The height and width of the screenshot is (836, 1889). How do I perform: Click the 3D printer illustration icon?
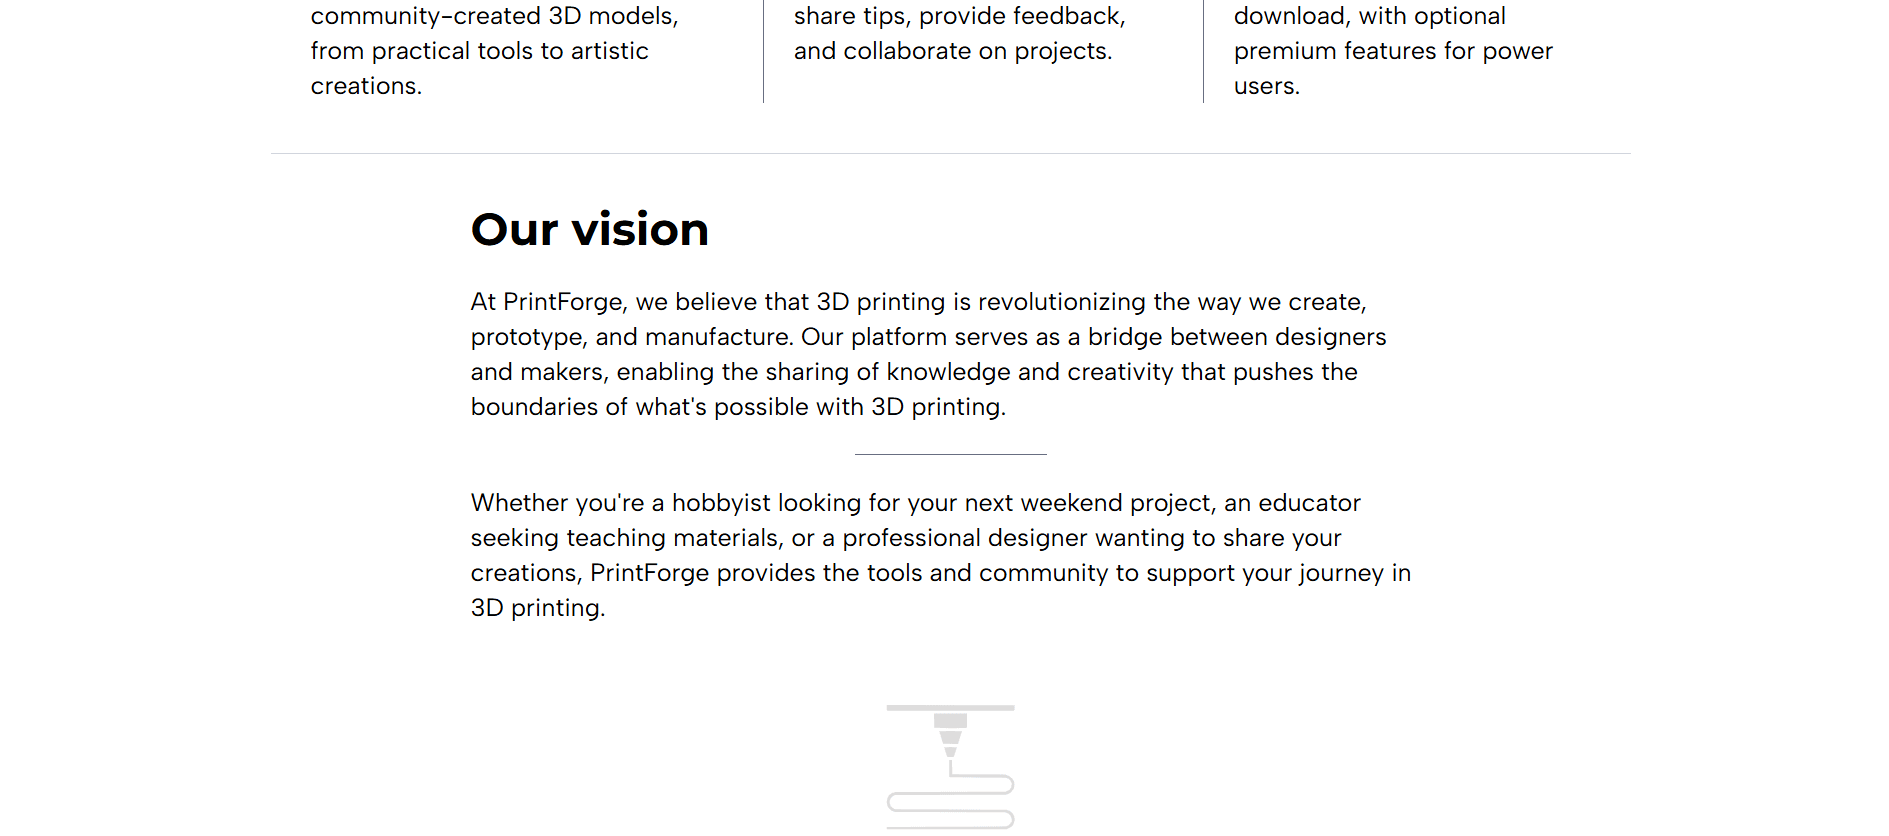tap(950, 766)
